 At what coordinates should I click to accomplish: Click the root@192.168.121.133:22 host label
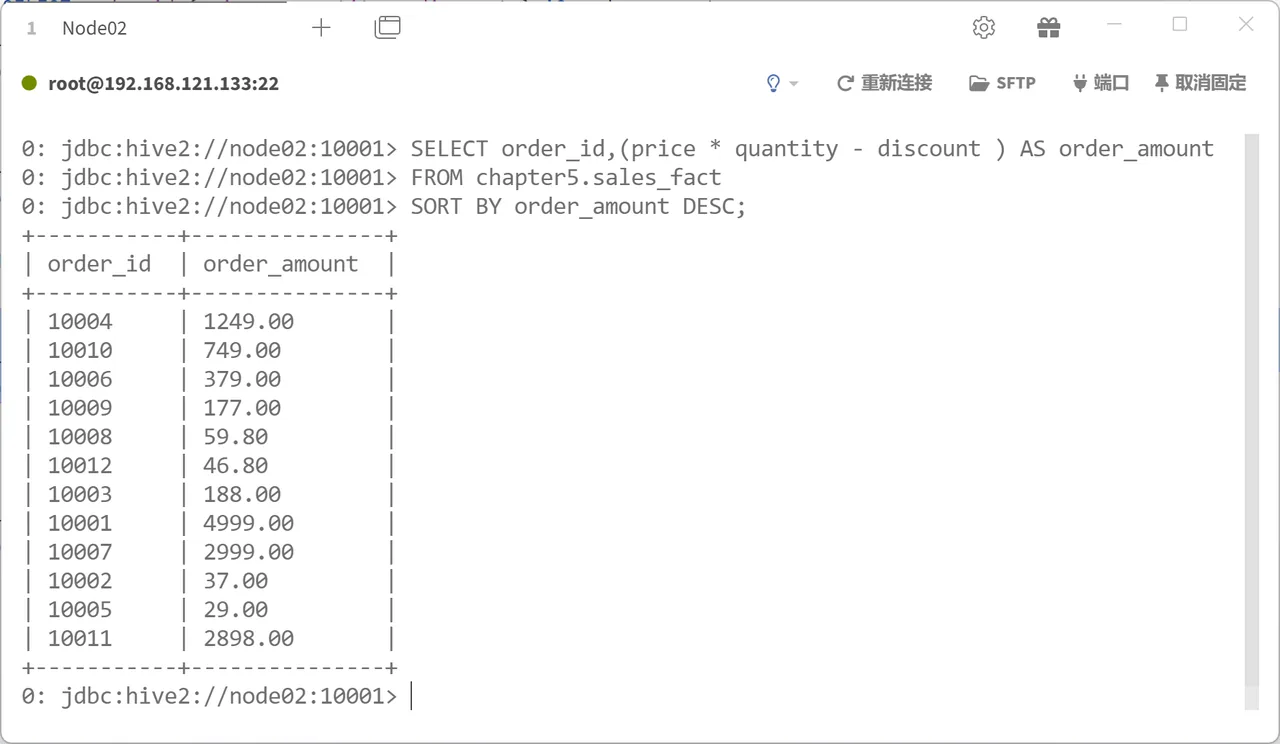tap(163, 84)
